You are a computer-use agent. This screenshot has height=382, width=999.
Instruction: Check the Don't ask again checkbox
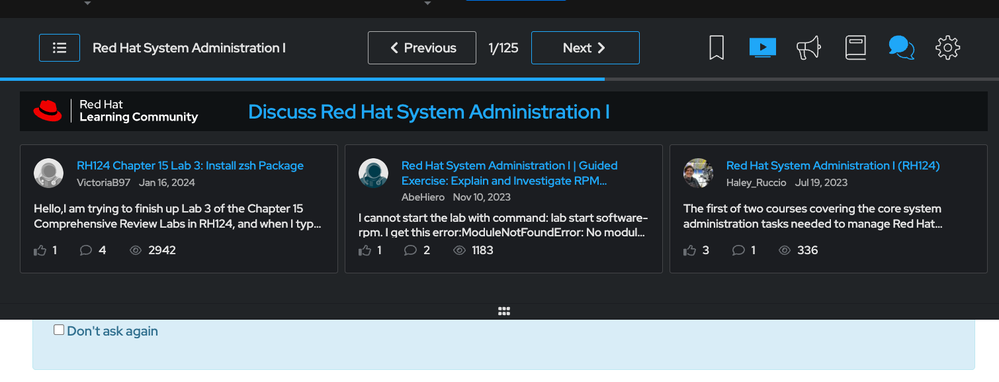point(59,330)
